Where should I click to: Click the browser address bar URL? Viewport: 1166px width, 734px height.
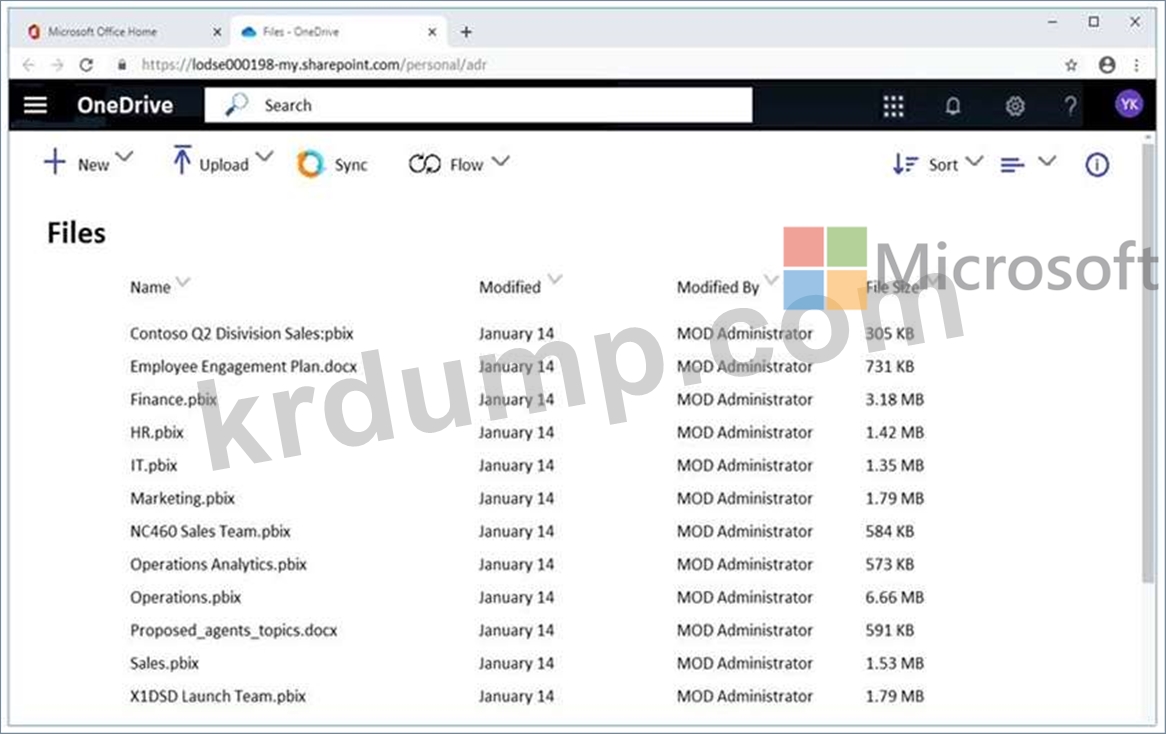(x=314, y=65)
